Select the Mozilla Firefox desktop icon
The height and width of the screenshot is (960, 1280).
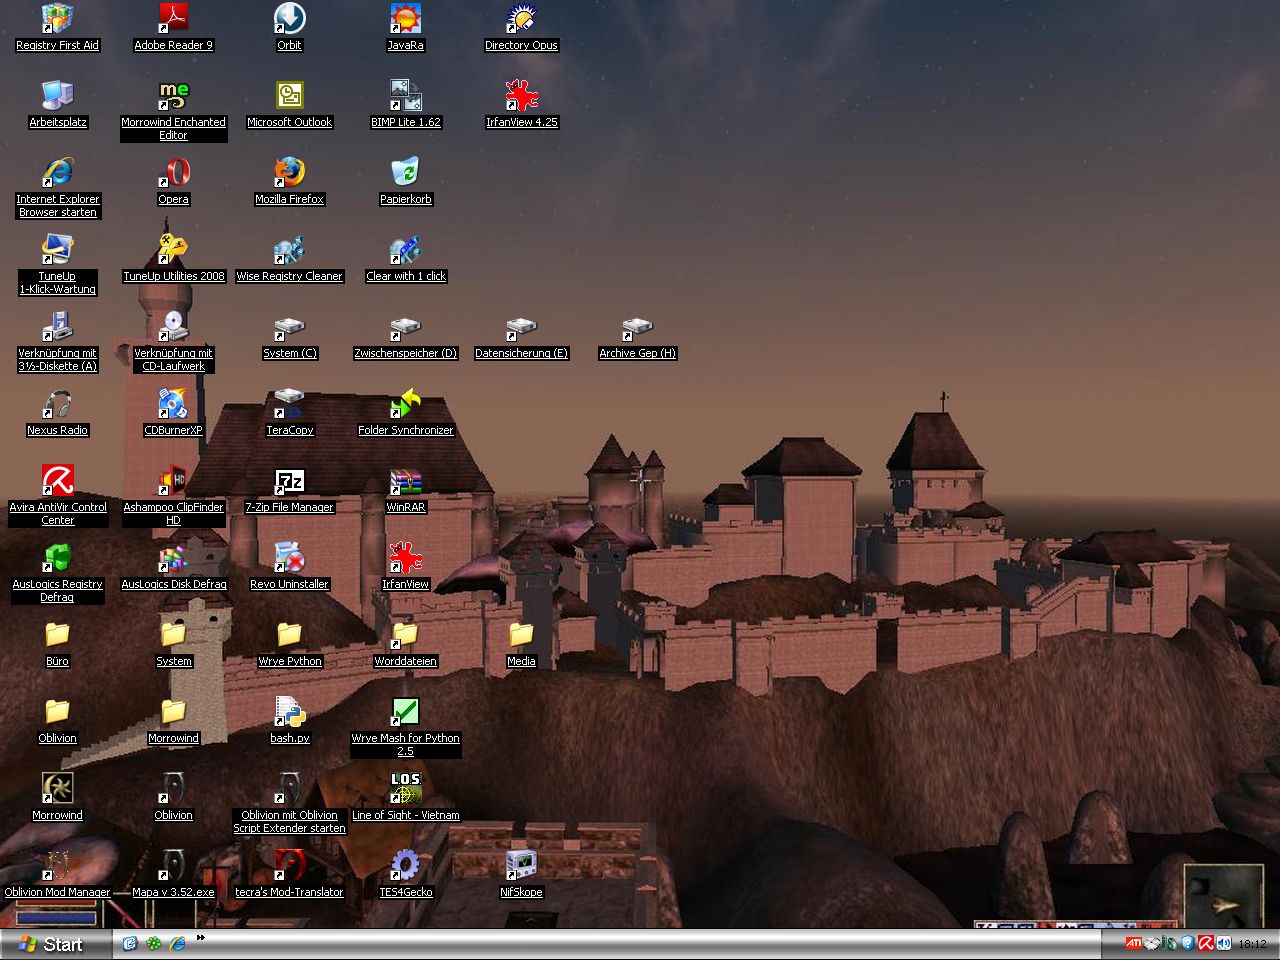point(289,173)
